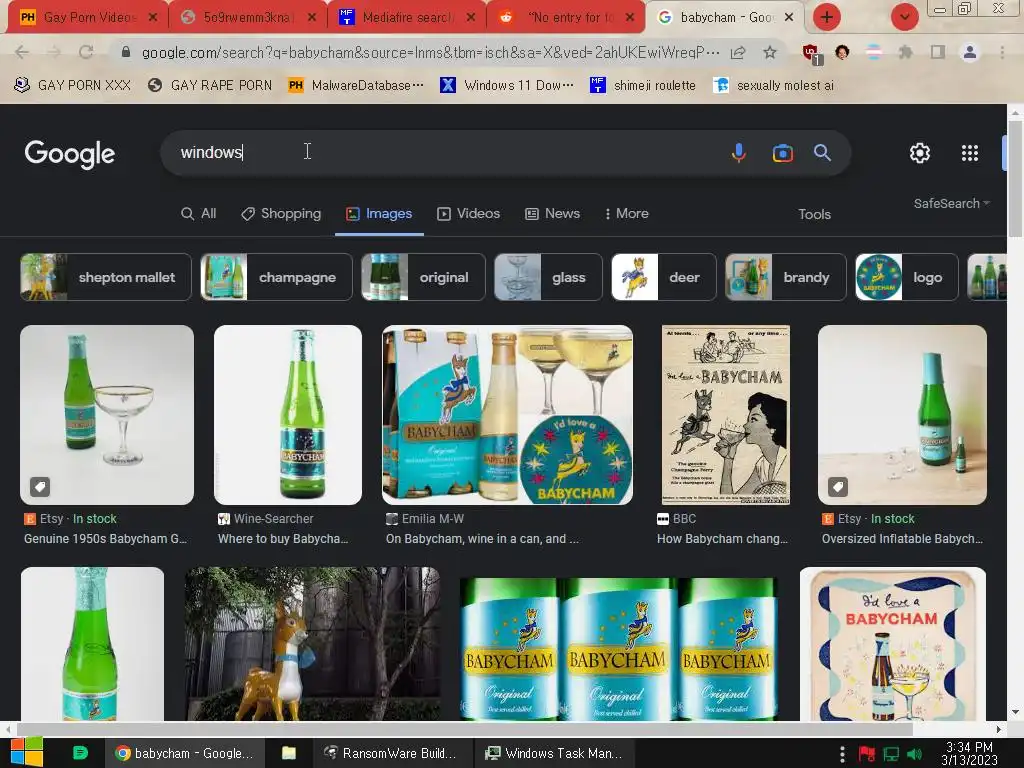Click the volume speaker tray icon

pos(914,754)
